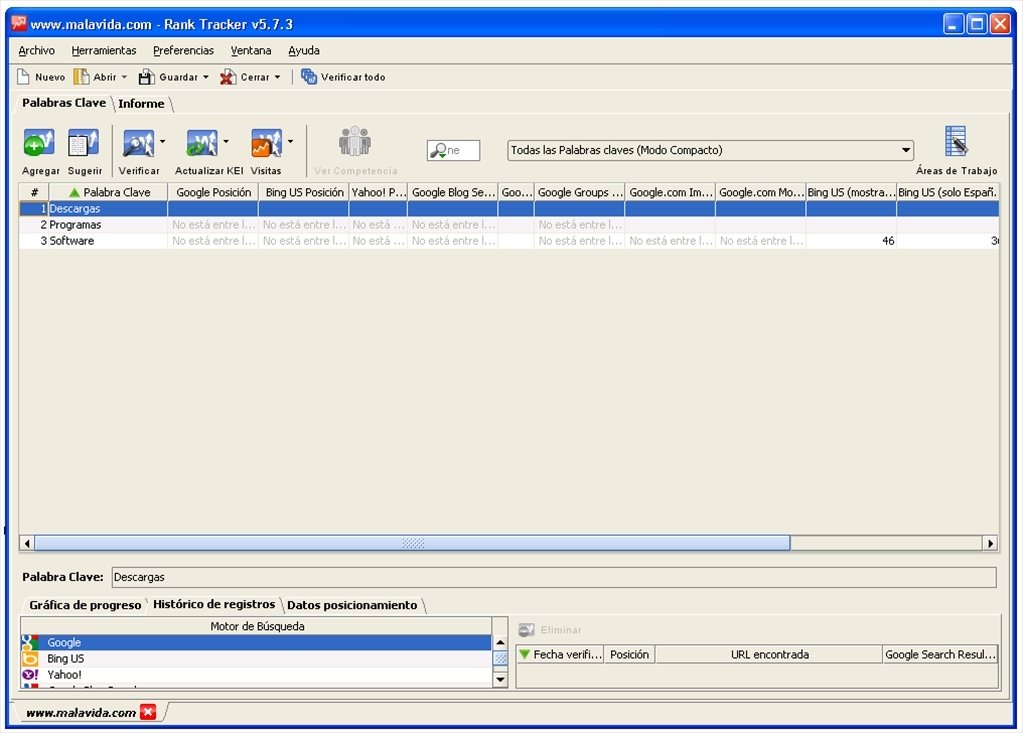Add keywords with the Agregar icon
Screen dimensions: 1023x733
[39, 143]
